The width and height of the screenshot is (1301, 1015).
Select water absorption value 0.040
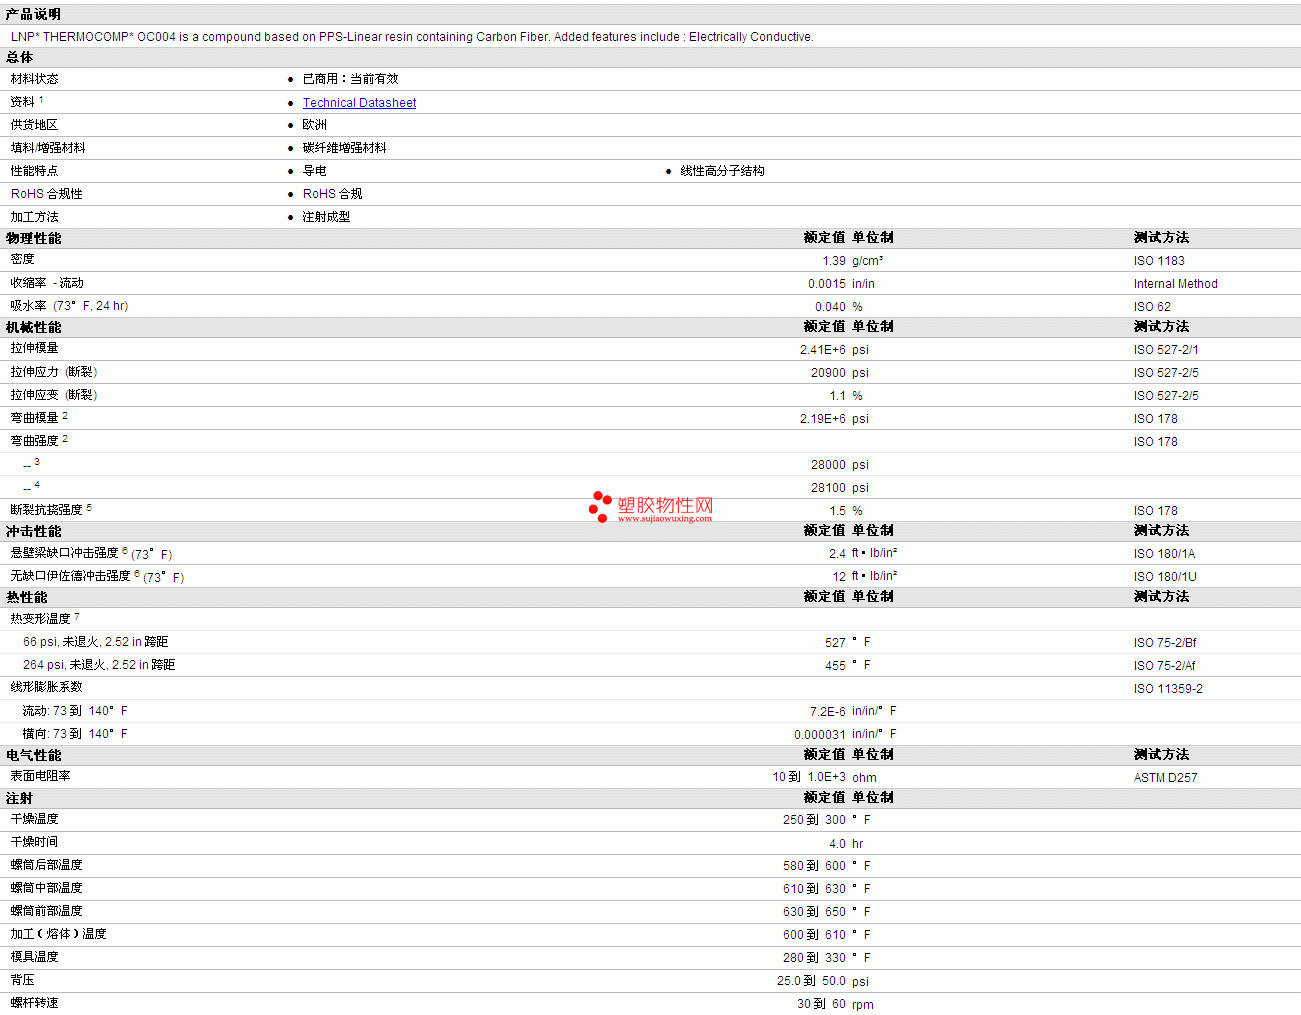click(x=830, y=307)
